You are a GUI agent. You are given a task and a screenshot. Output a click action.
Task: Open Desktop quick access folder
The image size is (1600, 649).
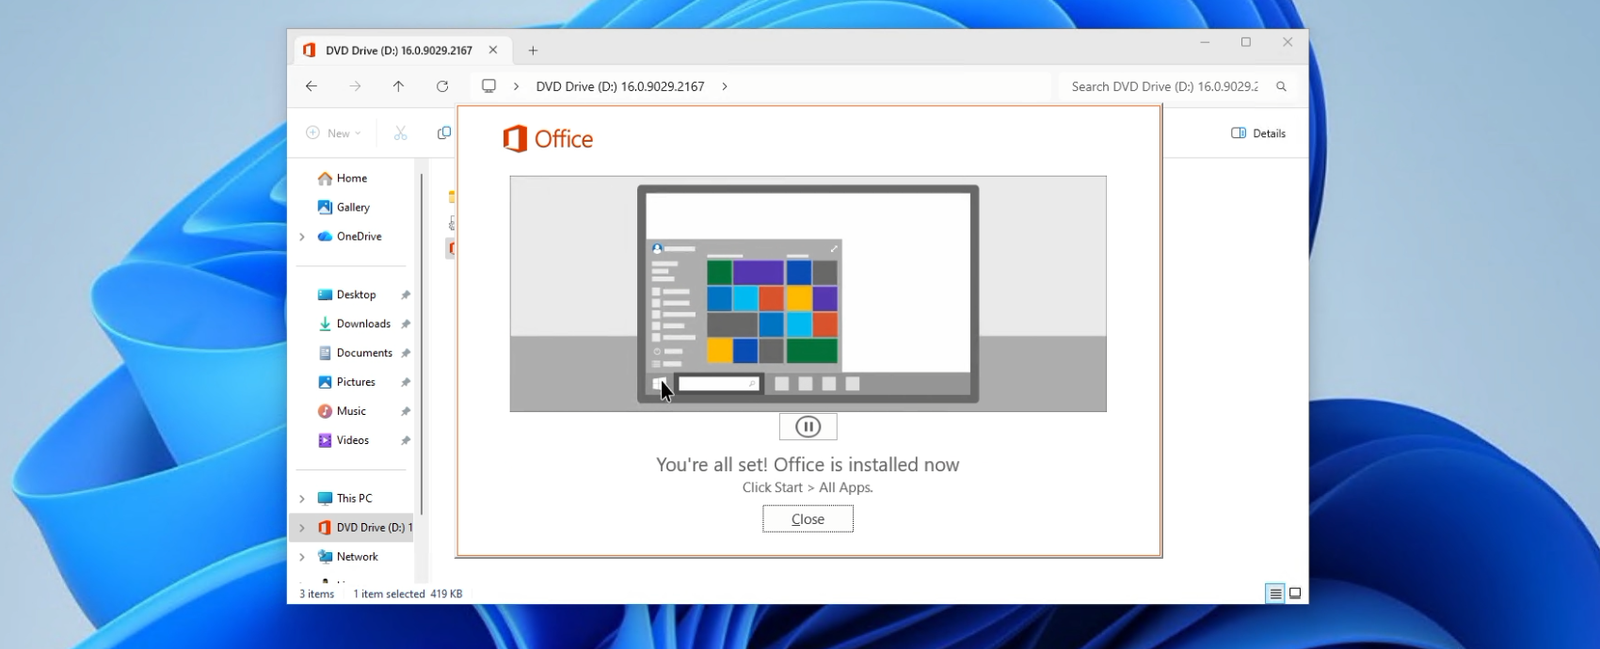click(x=356, y=294)
